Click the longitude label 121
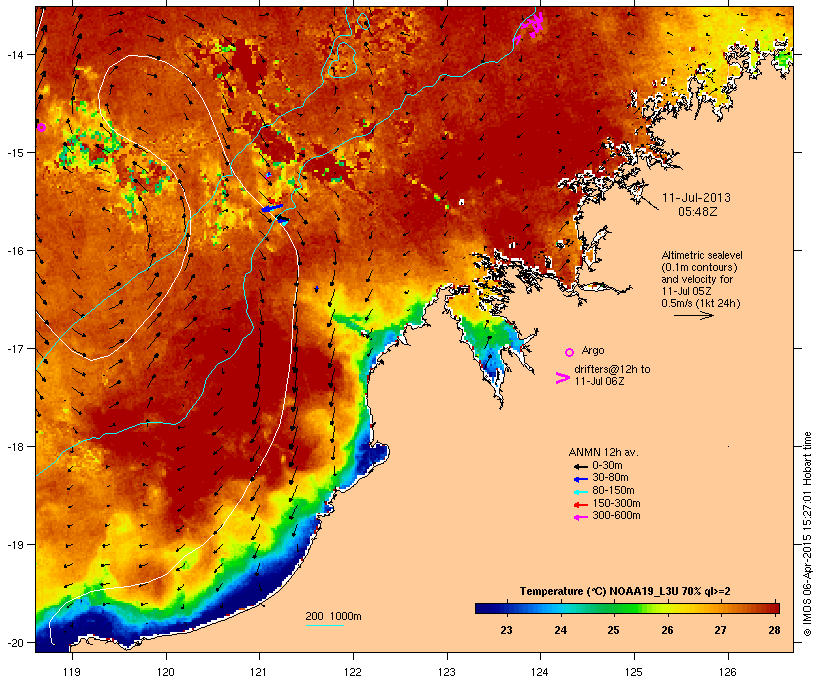Viewport: 820px width, 680px height. point(259,672)
